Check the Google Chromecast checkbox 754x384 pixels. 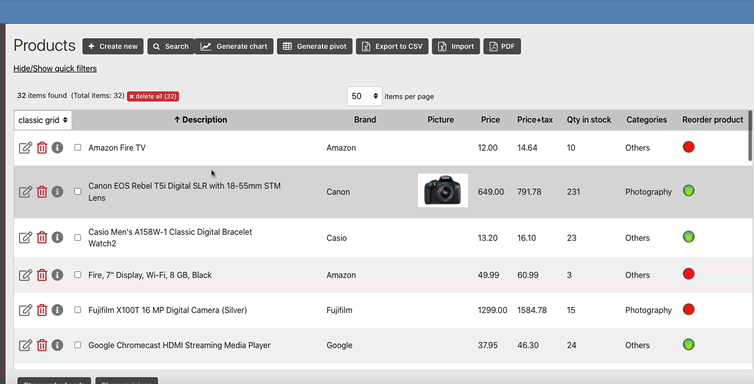click(x=77, y=345)
